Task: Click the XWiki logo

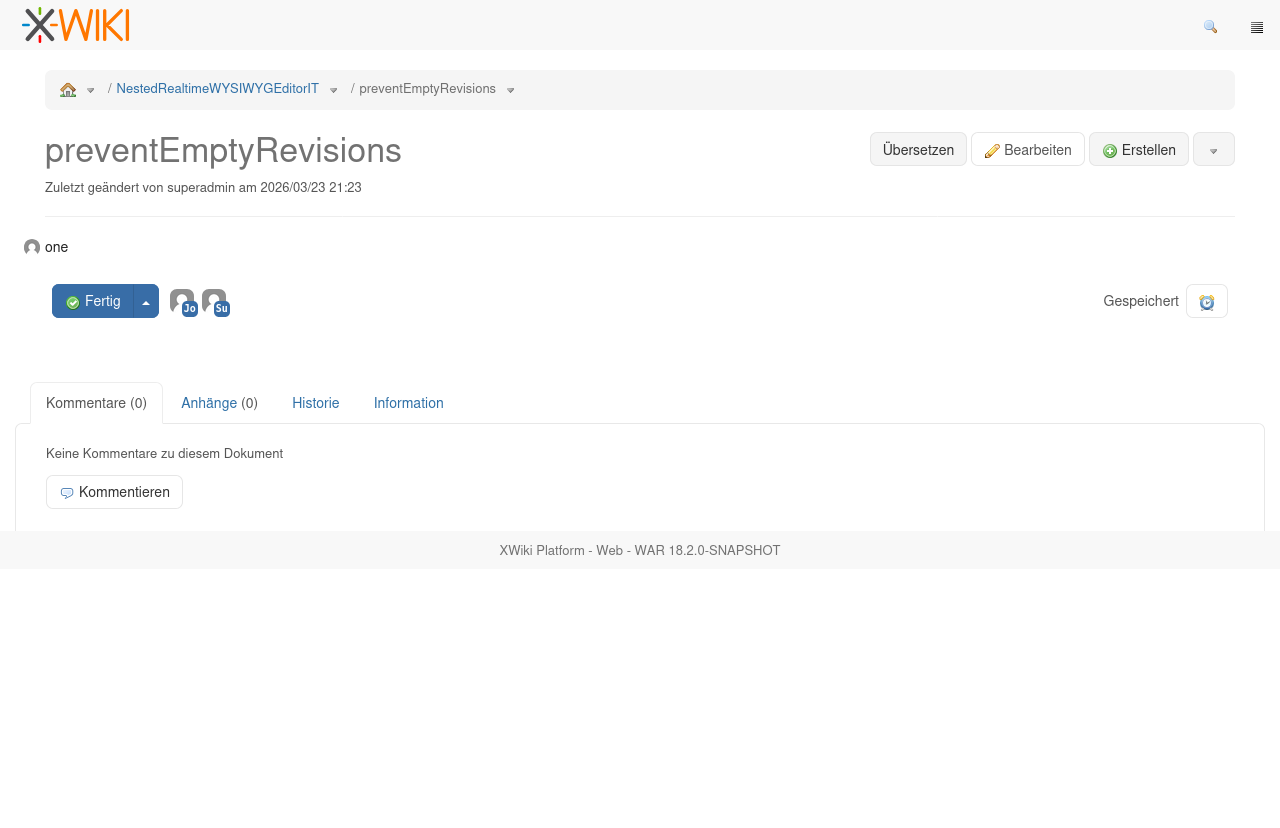Action: [x=76, y=25]
